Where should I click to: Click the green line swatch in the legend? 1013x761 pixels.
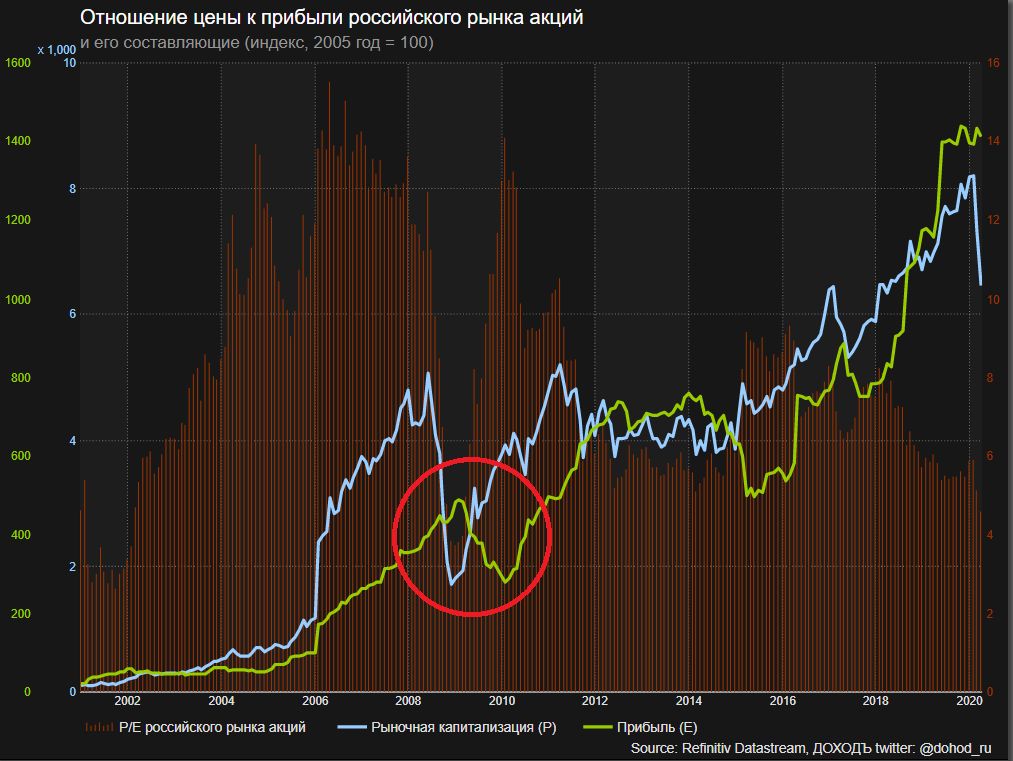(598, 727)
